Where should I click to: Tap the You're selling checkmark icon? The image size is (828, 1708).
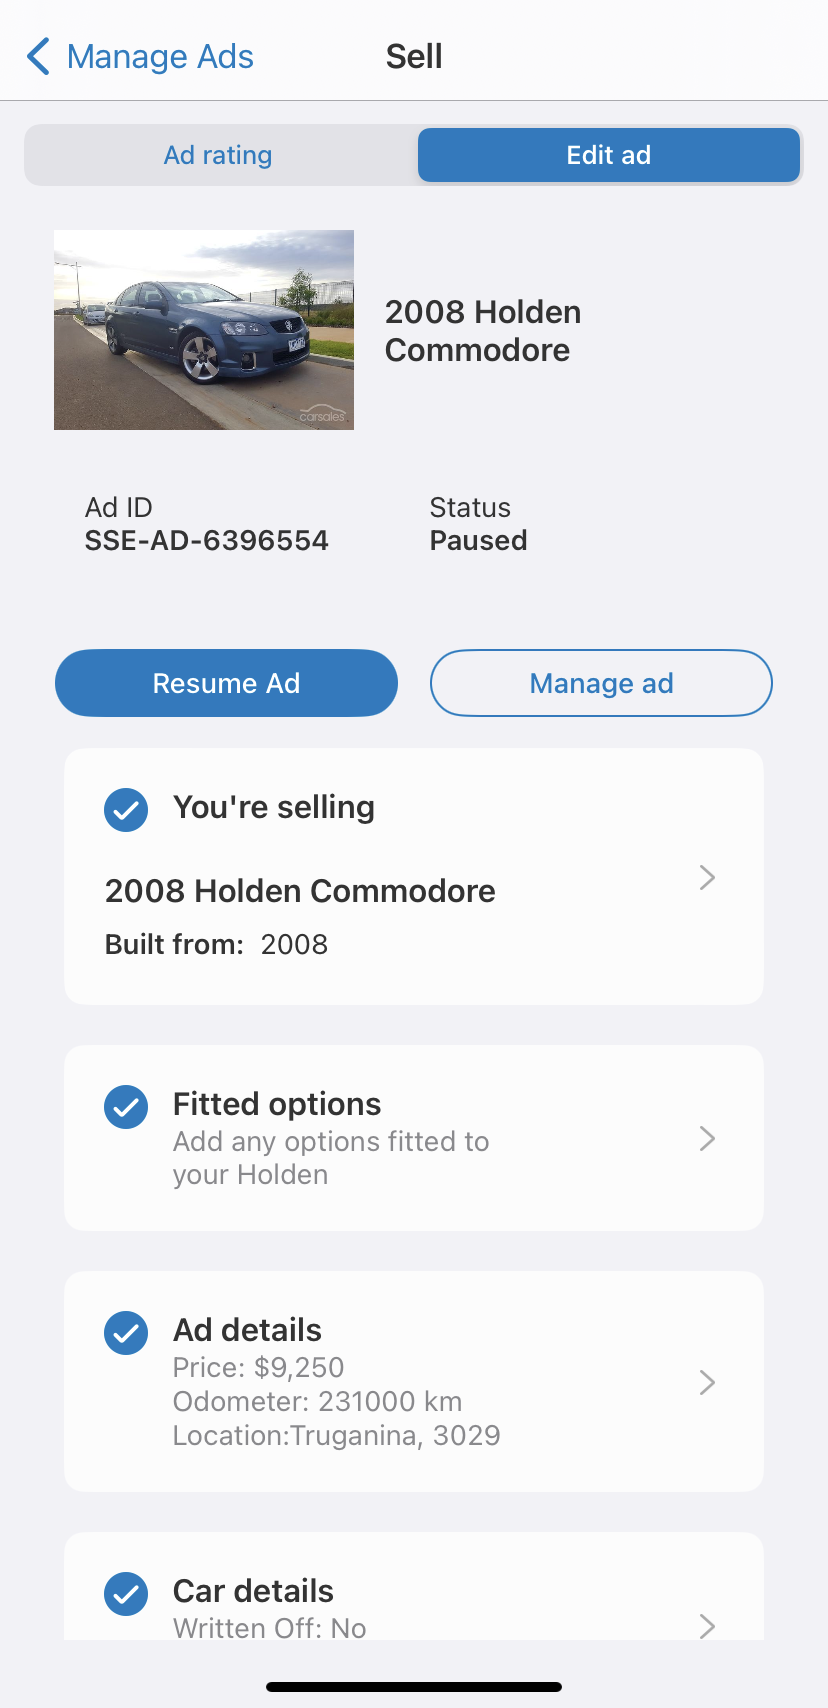126,810
